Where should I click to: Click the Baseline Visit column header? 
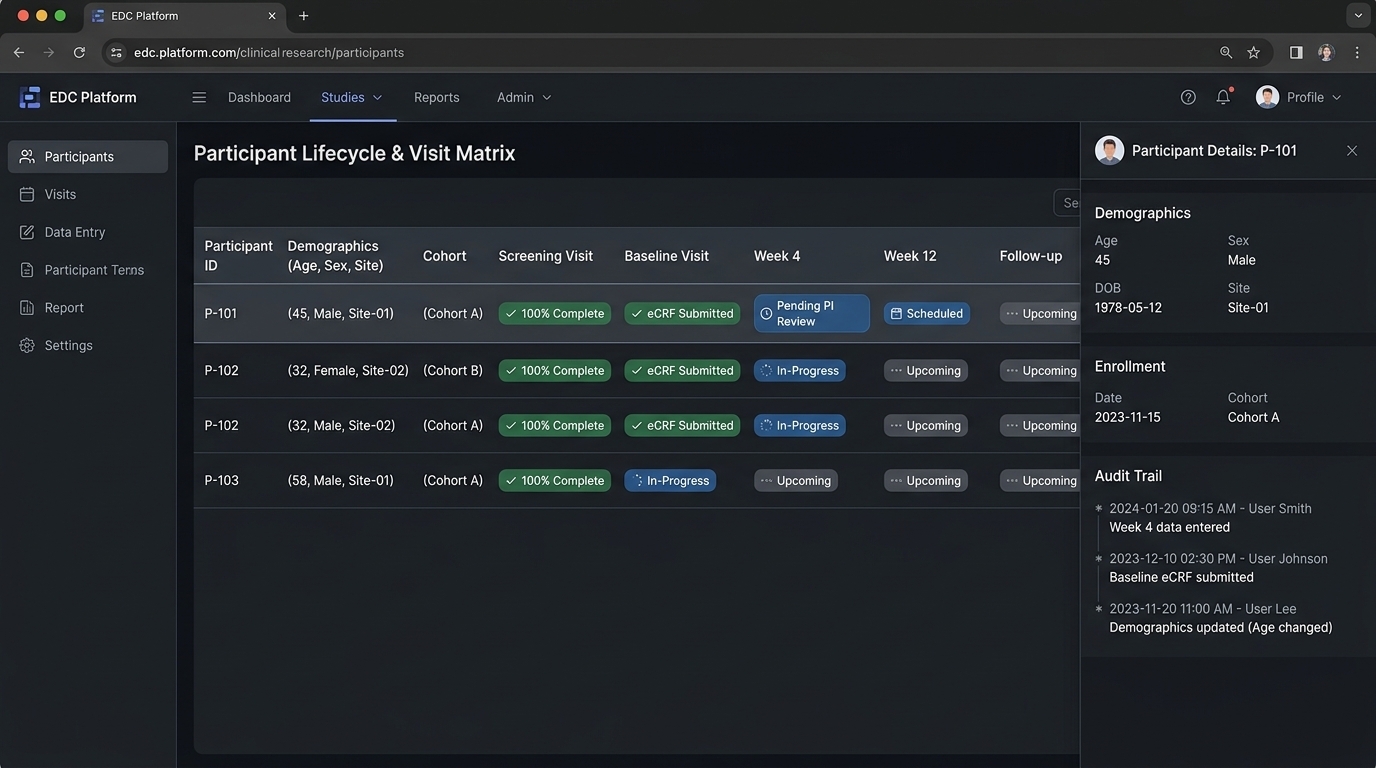tap(667, 256)
